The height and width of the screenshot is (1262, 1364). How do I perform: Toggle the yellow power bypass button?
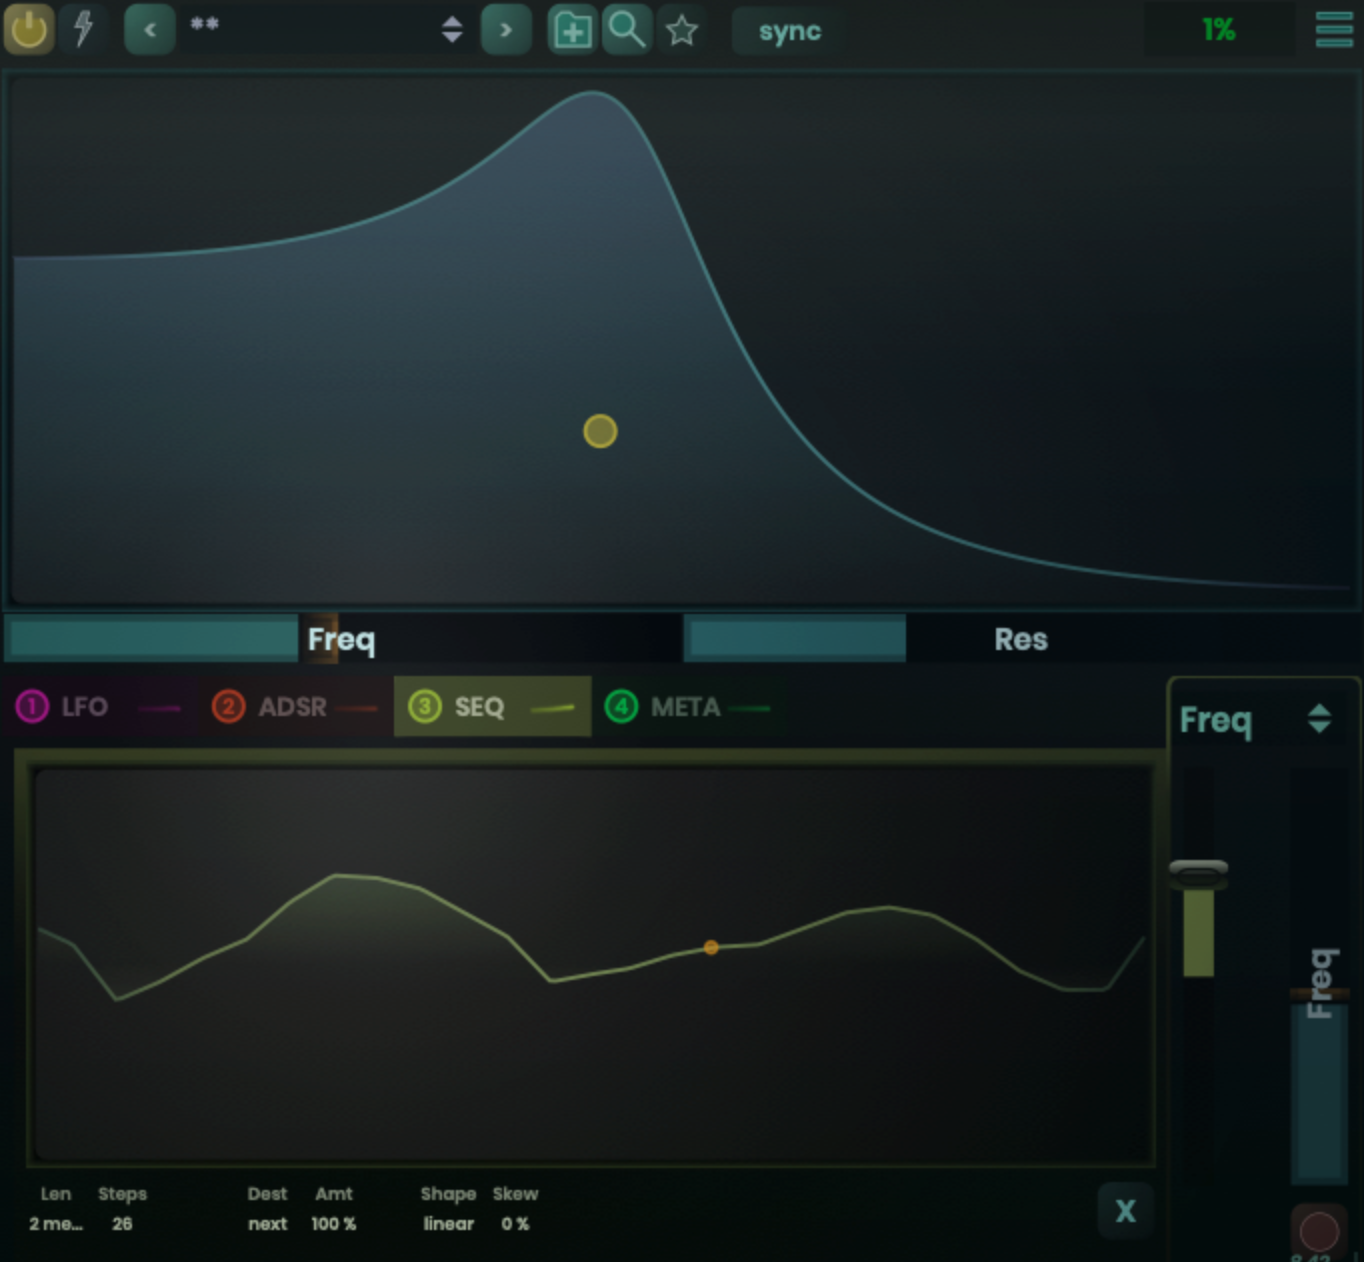[x=29, y=29]
